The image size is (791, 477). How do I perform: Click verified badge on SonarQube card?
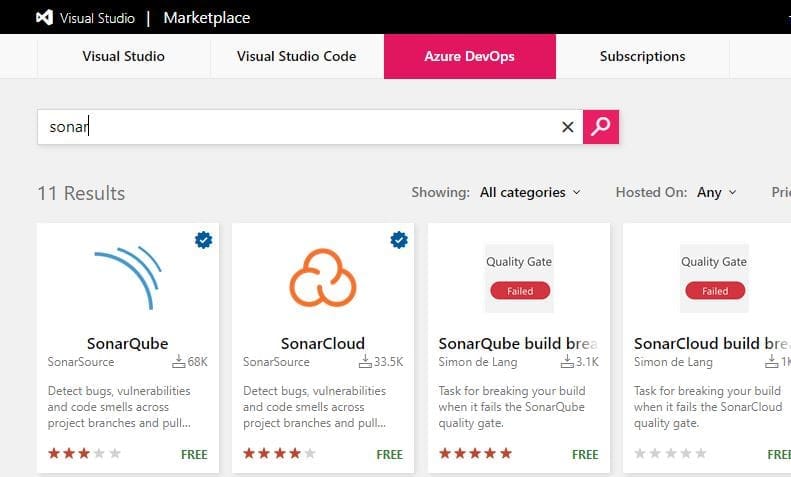(203, 240)
